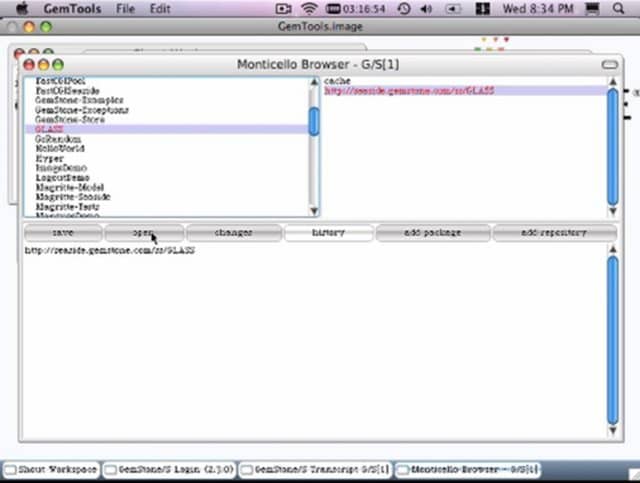Click the package list scroll up arrow
Viewport: 640px width, 483px height.
pyautogui.click(x=314, y=82)
